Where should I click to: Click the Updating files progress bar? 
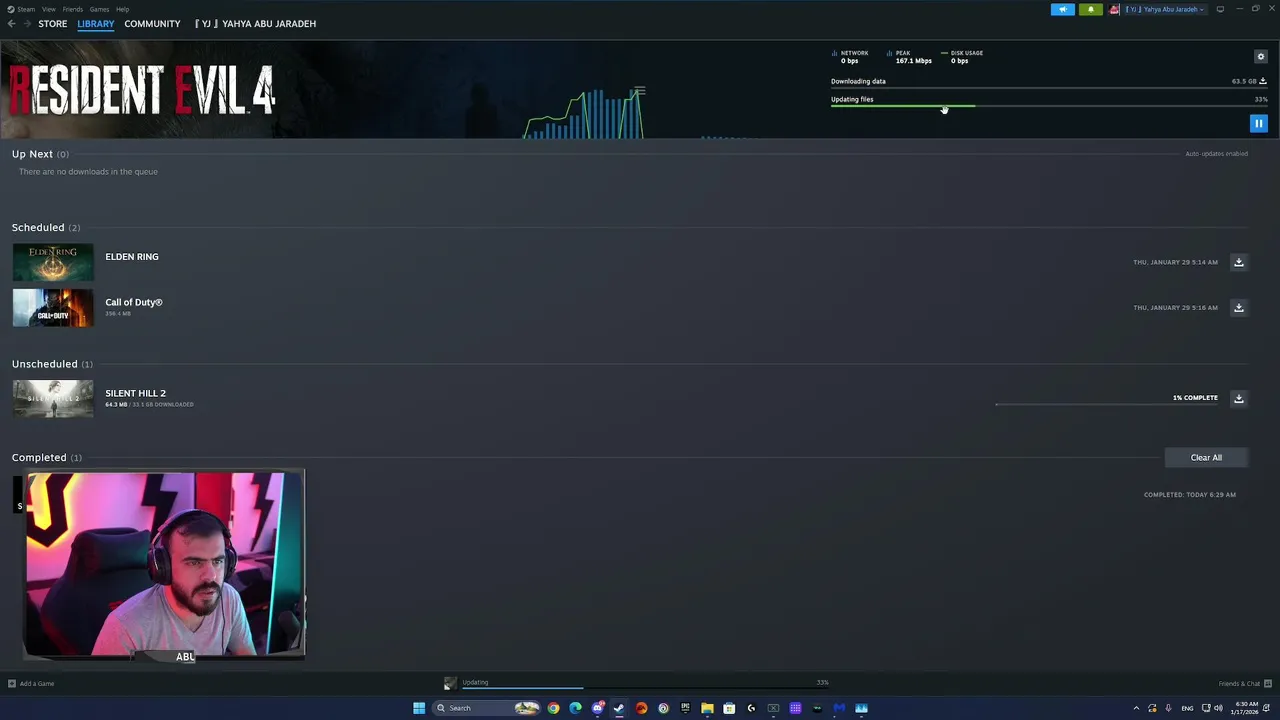pyautogui.click(x=1049, y=106)
